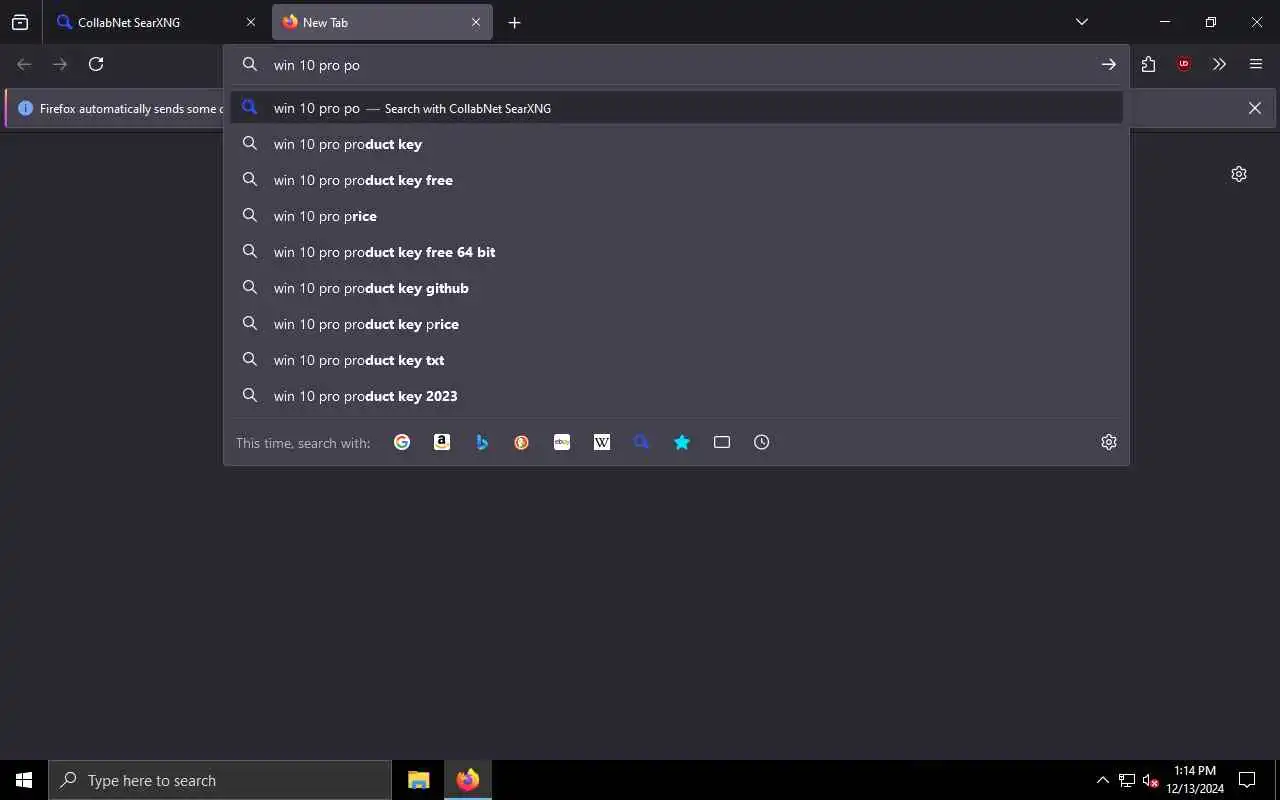Search this time with Bing
Image resolution: width=1280 pixels, height=800 pixels.
482,442
